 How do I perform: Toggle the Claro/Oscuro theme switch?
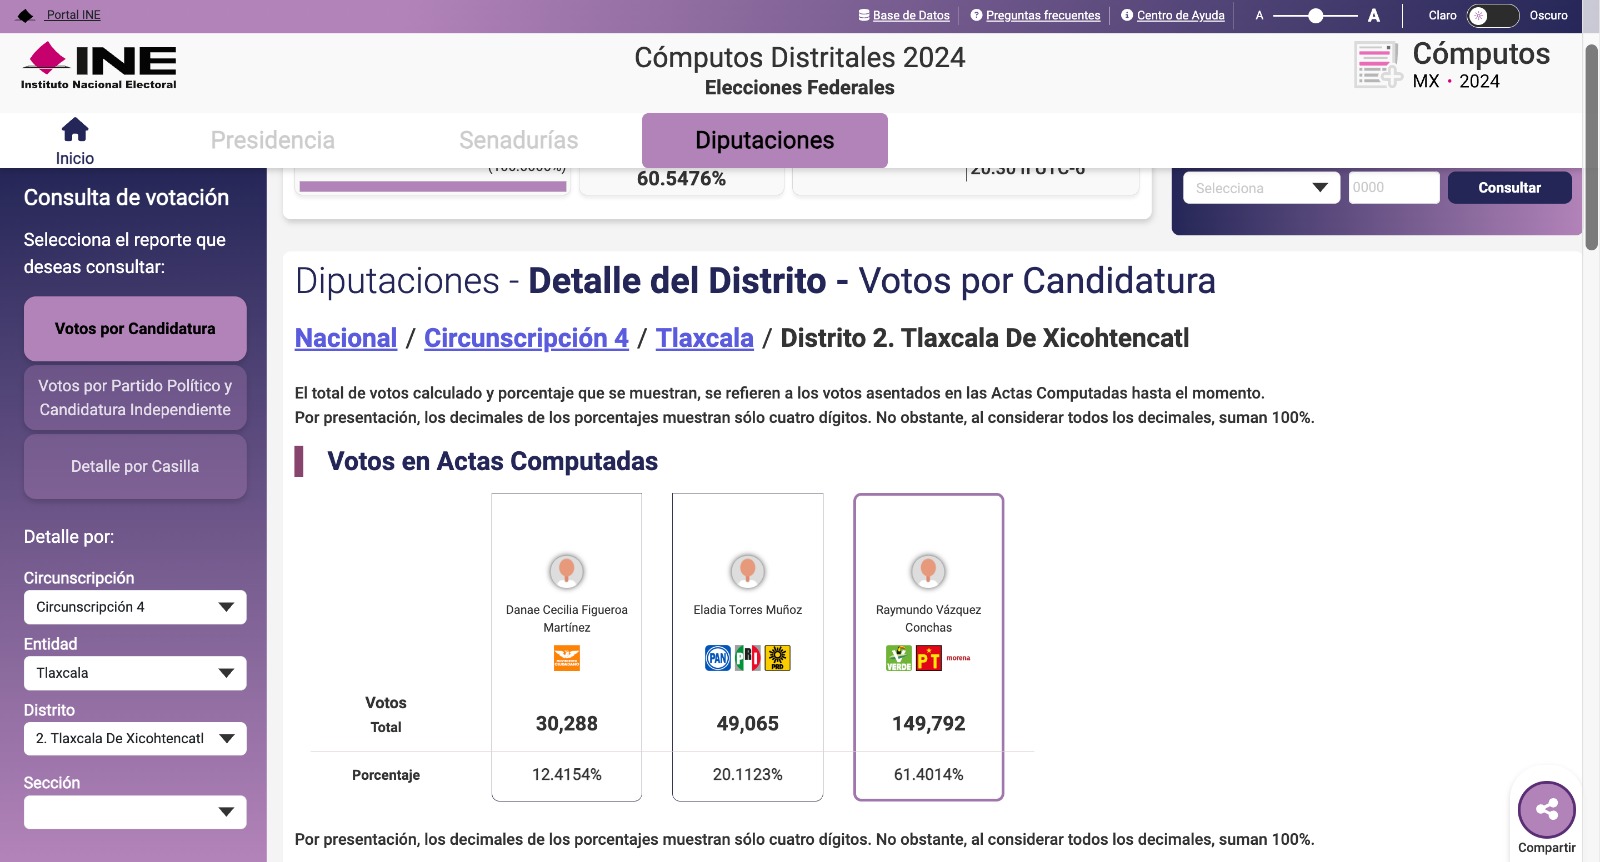point(1492,16)
